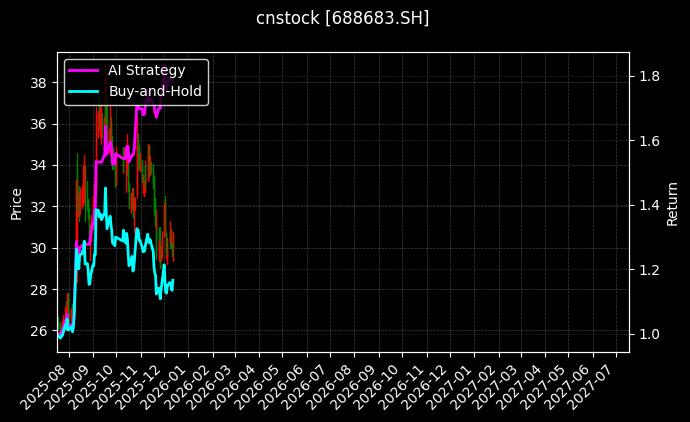
Task: Click the 38 price tick label
Action: (40, 82)
